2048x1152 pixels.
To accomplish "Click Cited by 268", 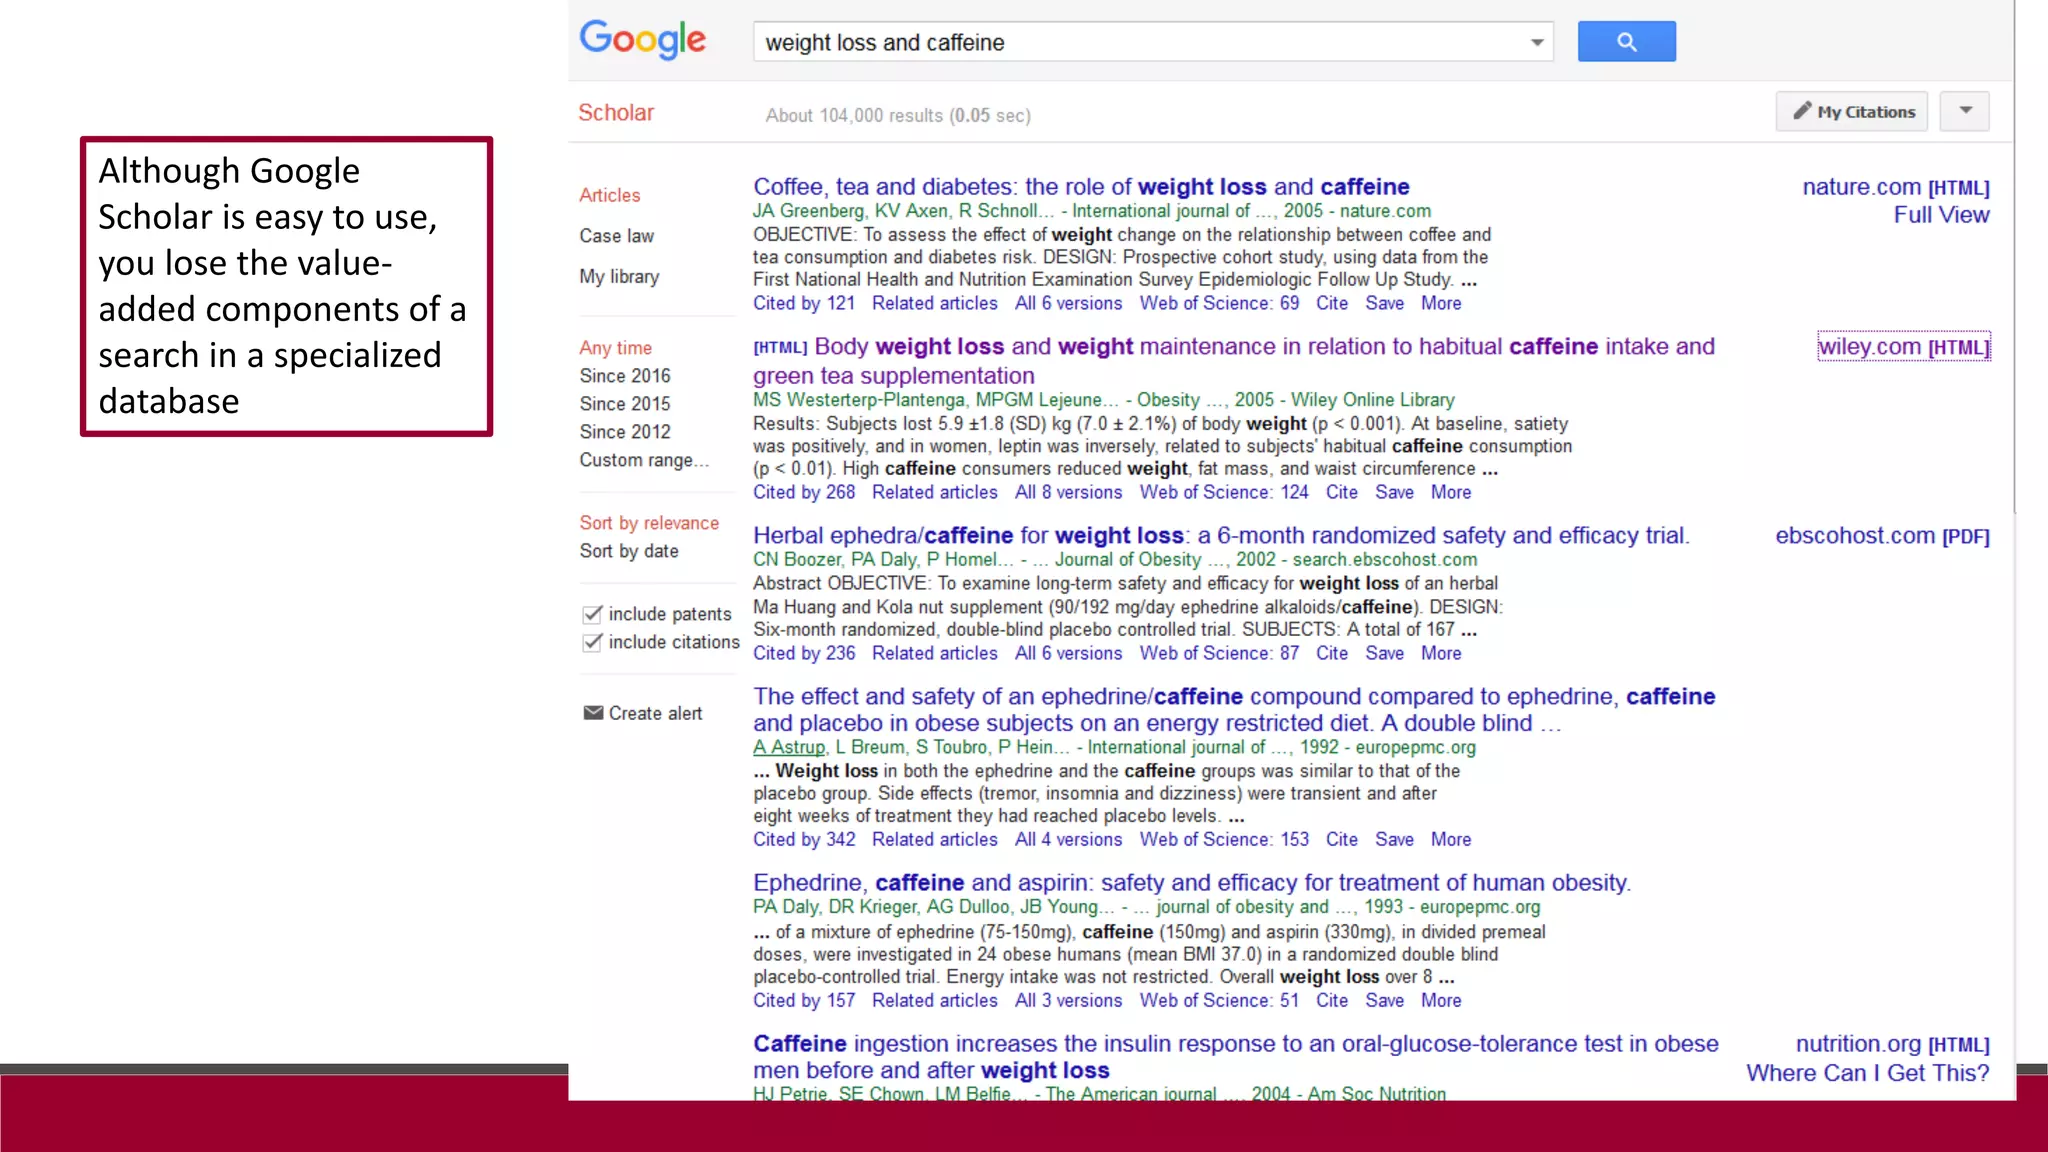I will (804, 492).
